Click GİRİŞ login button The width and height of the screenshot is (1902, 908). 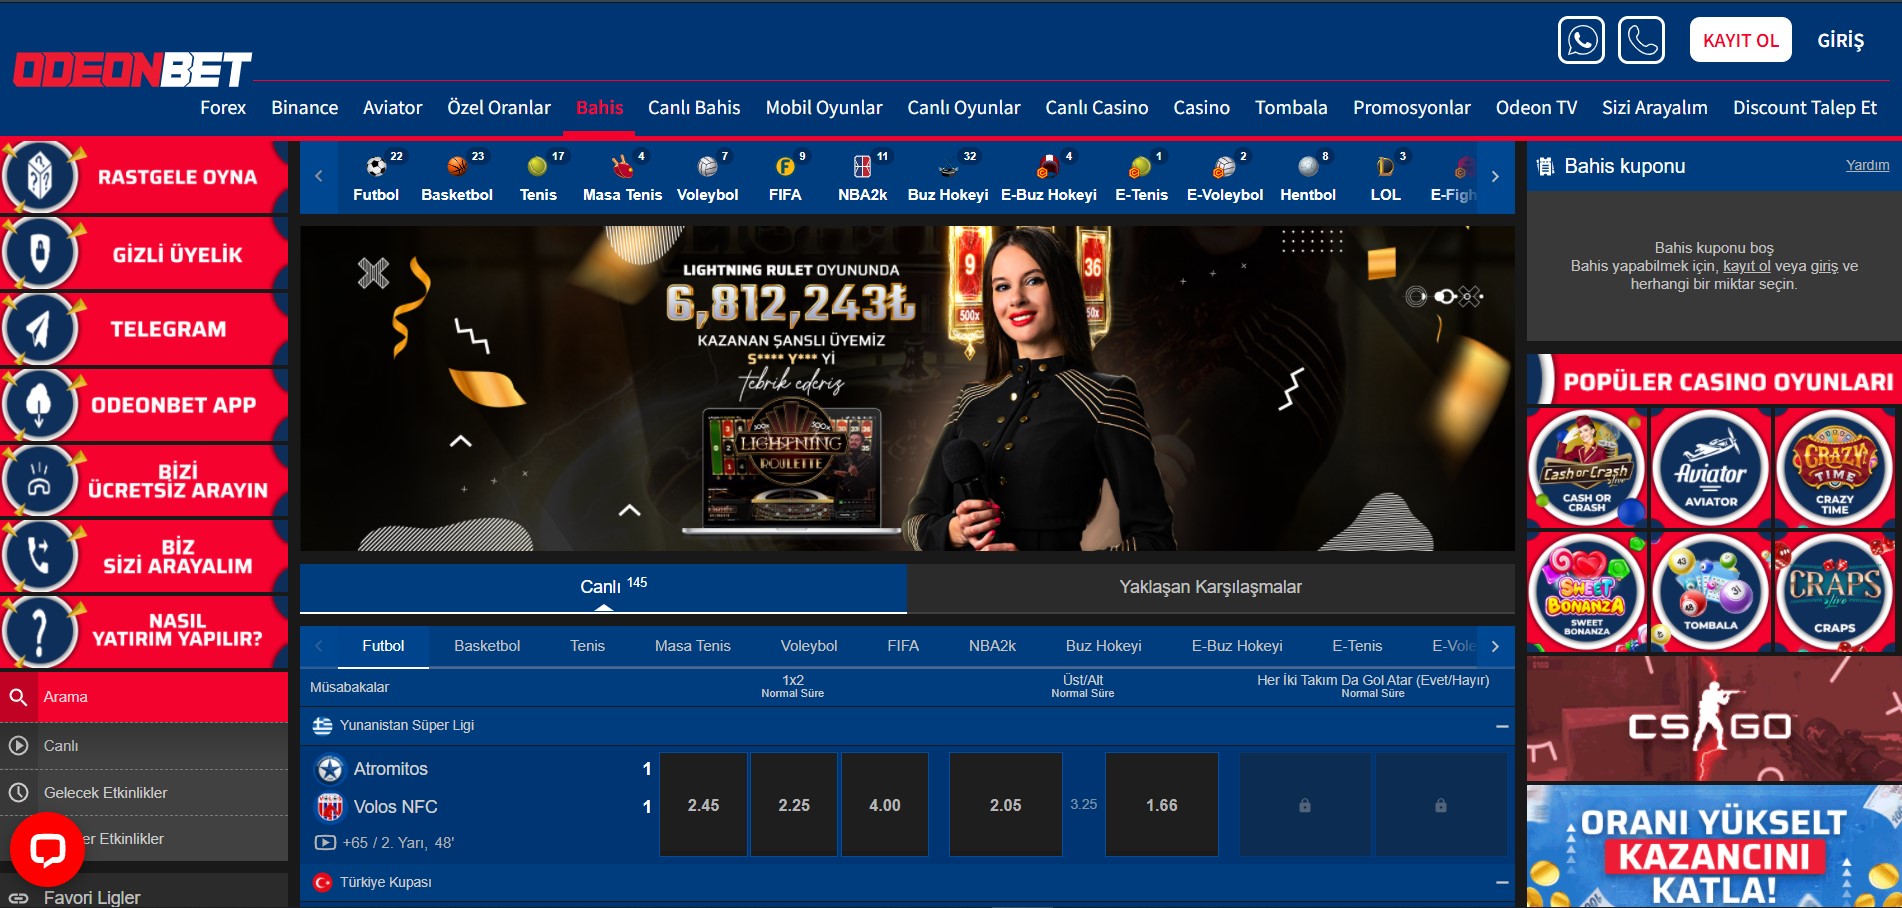tap(1841, 40)
